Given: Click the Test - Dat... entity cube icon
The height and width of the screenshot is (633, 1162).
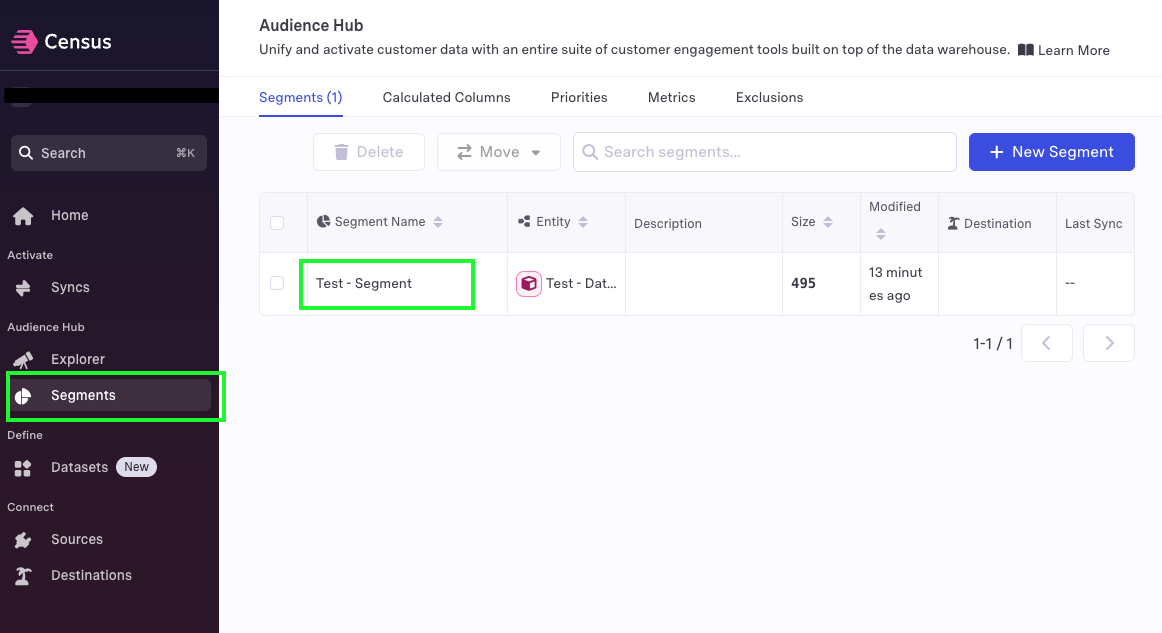Looking at the screenshot, I should [x=528, y=283].
